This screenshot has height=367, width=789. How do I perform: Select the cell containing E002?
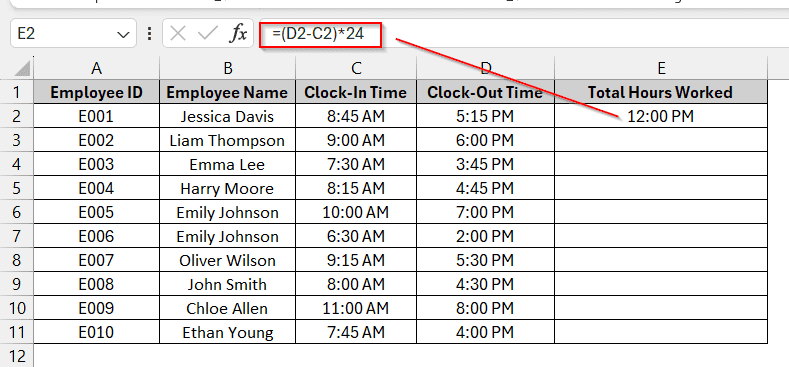(97, 140)
